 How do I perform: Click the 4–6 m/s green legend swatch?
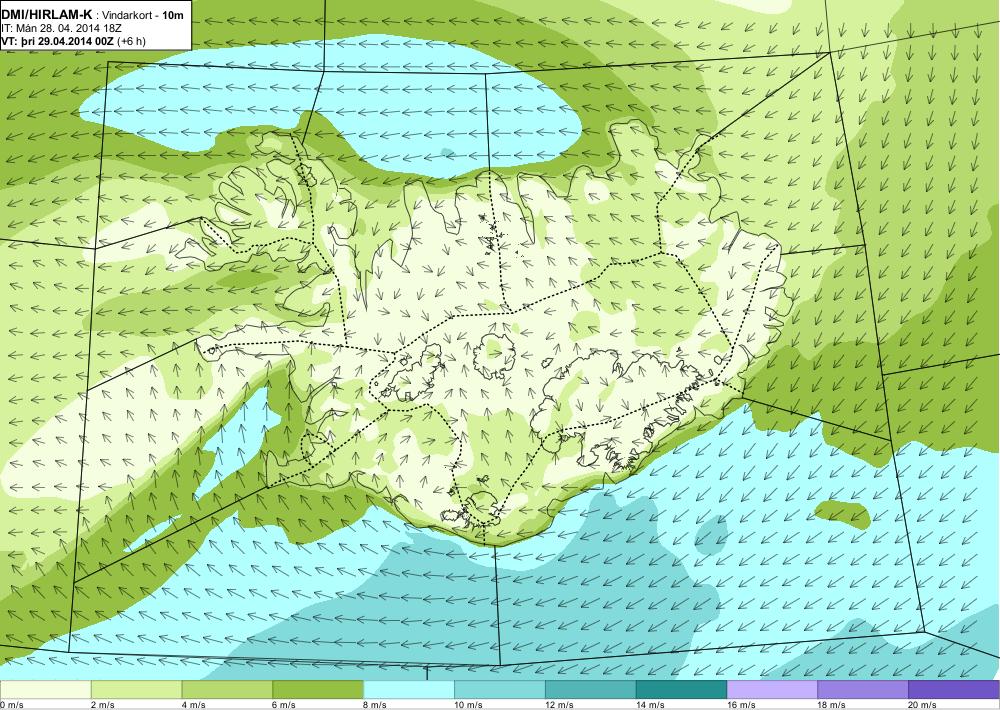pyautogui.click(x=227, y=690)
